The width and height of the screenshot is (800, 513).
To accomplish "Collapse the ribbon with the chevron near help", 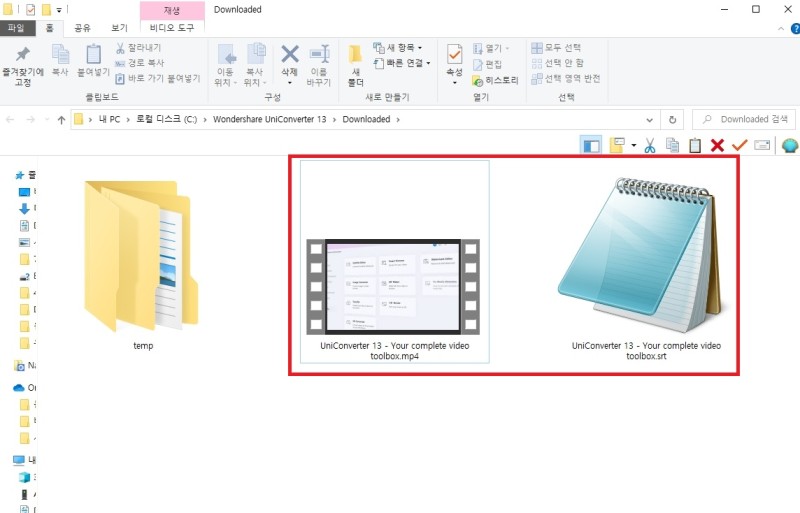I will [x=781, y=29].
